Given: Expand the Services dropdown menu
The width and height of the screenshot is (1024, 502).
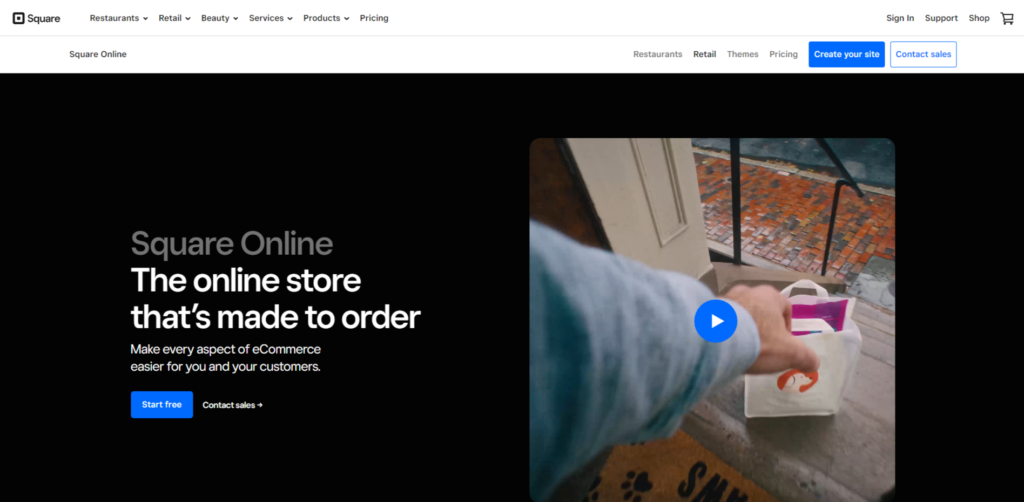Looking at the screenshot, I should coord(270,18).
